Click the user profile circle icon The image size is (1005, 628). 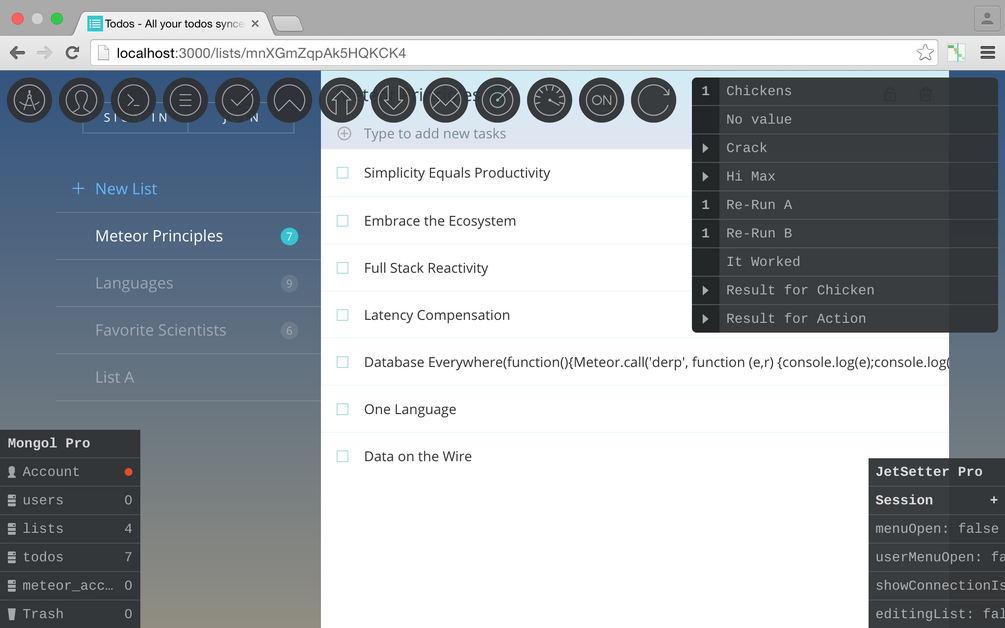81,100
